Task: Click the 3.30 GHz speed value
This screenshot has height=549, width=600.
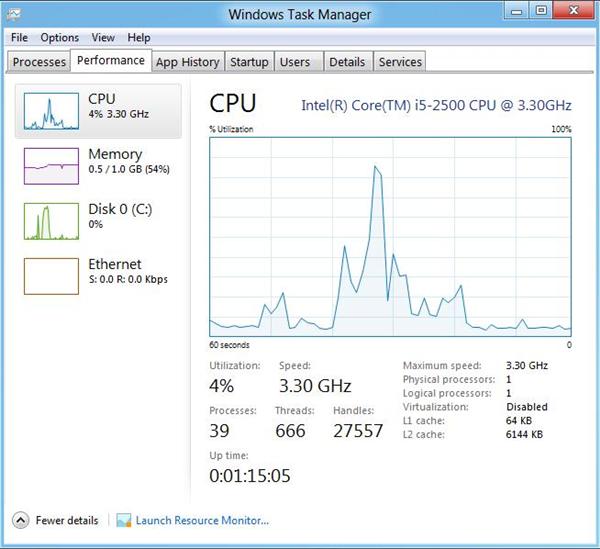Action: [x=315, y=386]
